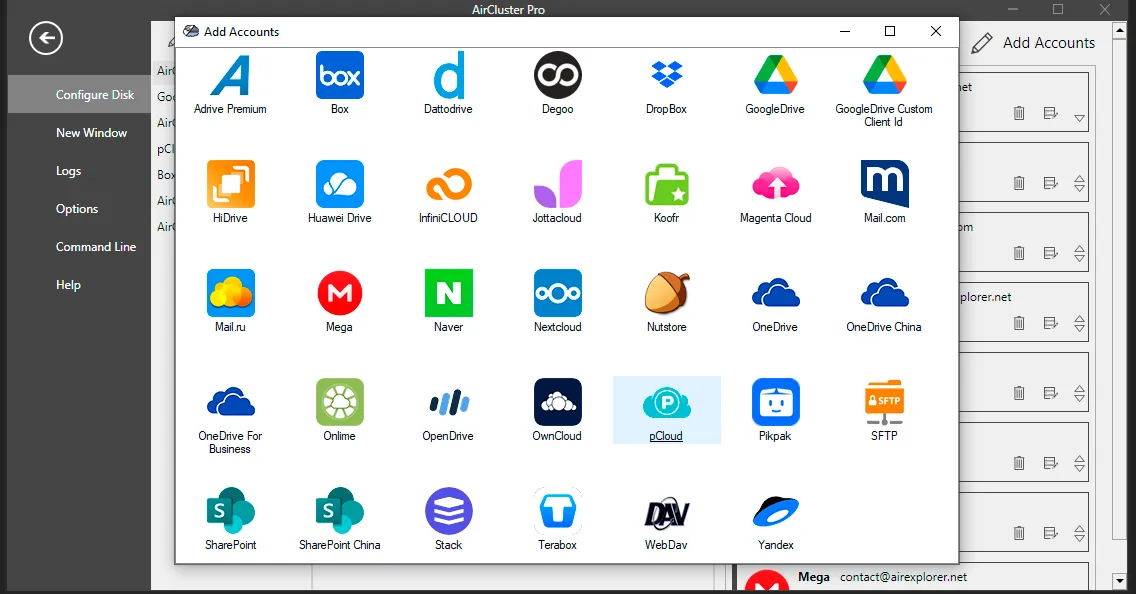Image resolution: width=1136 pixels, height=594 pixels.
Task: Maximize the Add Accounts dialog
Action: pos(890,30)
